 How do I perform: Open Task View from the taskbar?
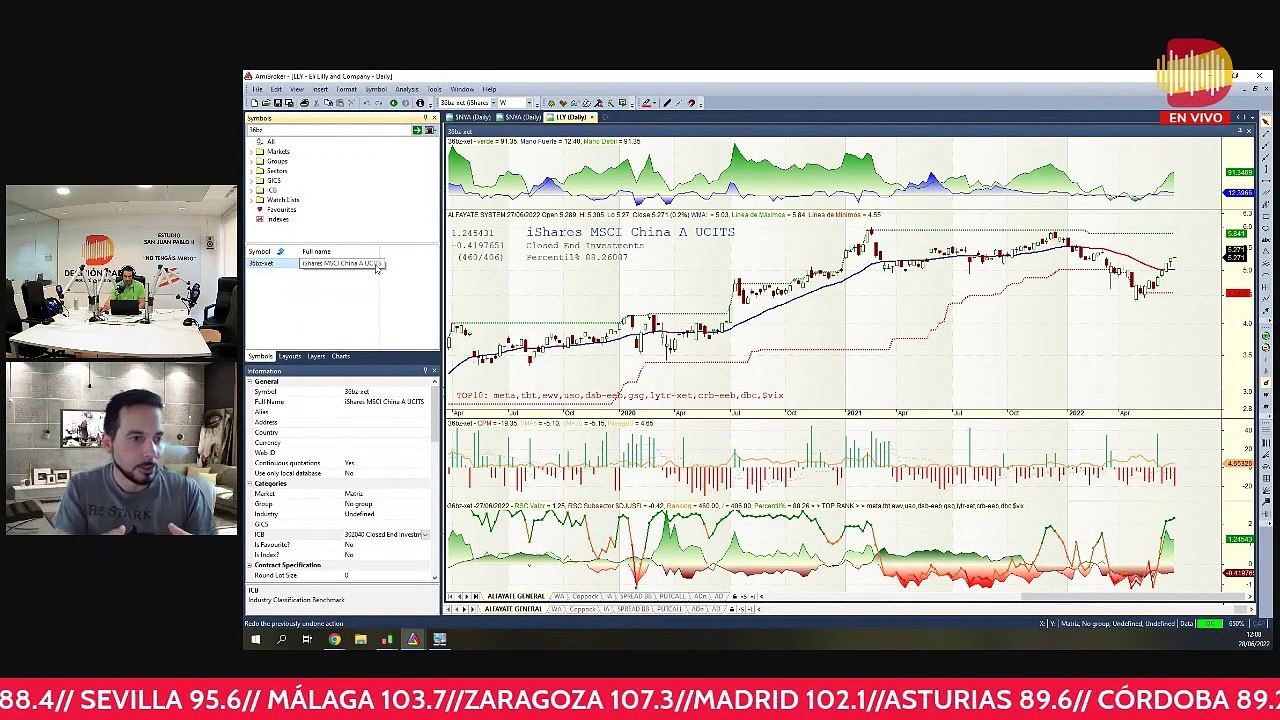click(307, 639)
